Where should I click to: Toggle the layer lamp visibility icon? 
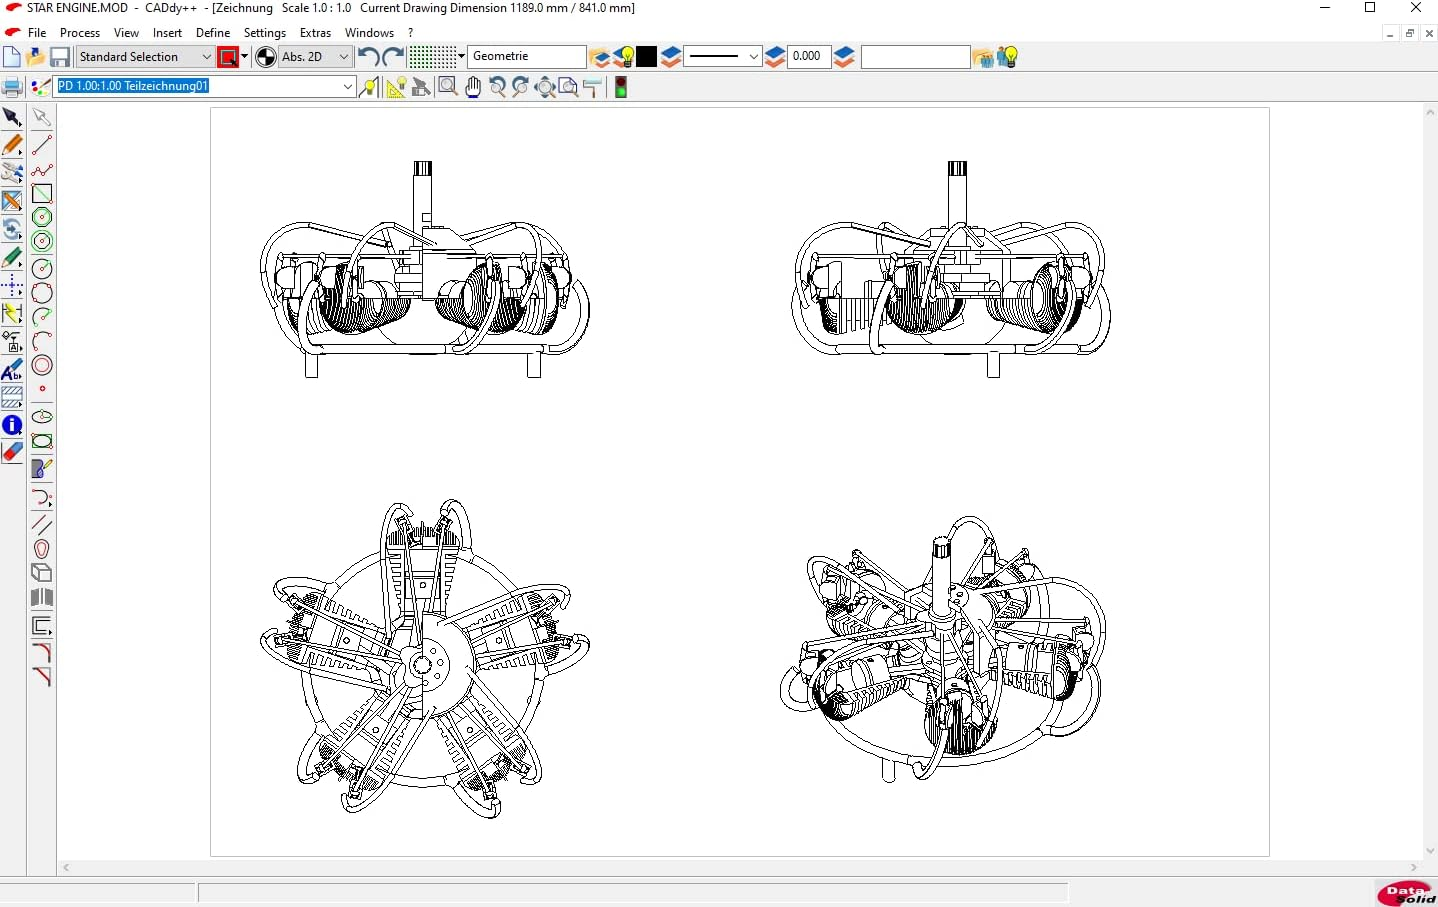(626, 57)
